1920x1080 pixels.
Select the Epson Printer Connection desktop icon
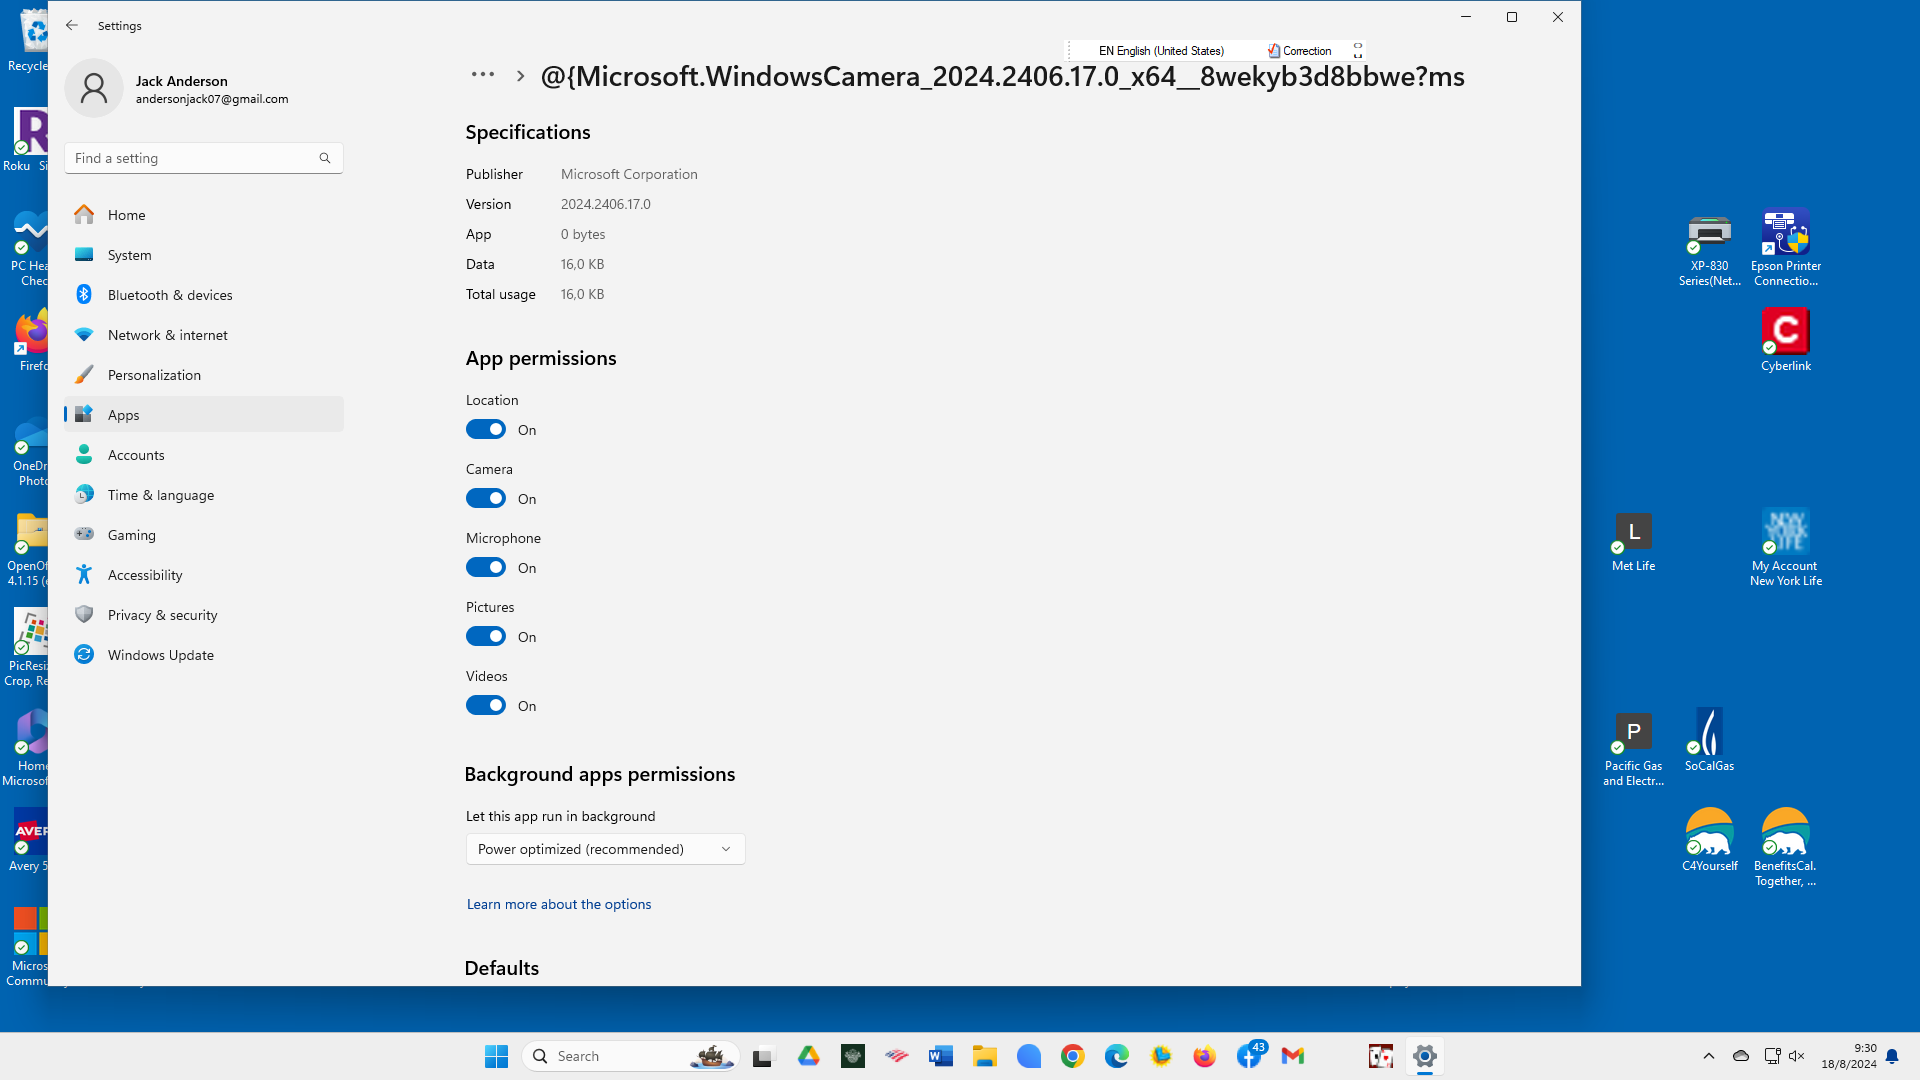(1786, 250)
